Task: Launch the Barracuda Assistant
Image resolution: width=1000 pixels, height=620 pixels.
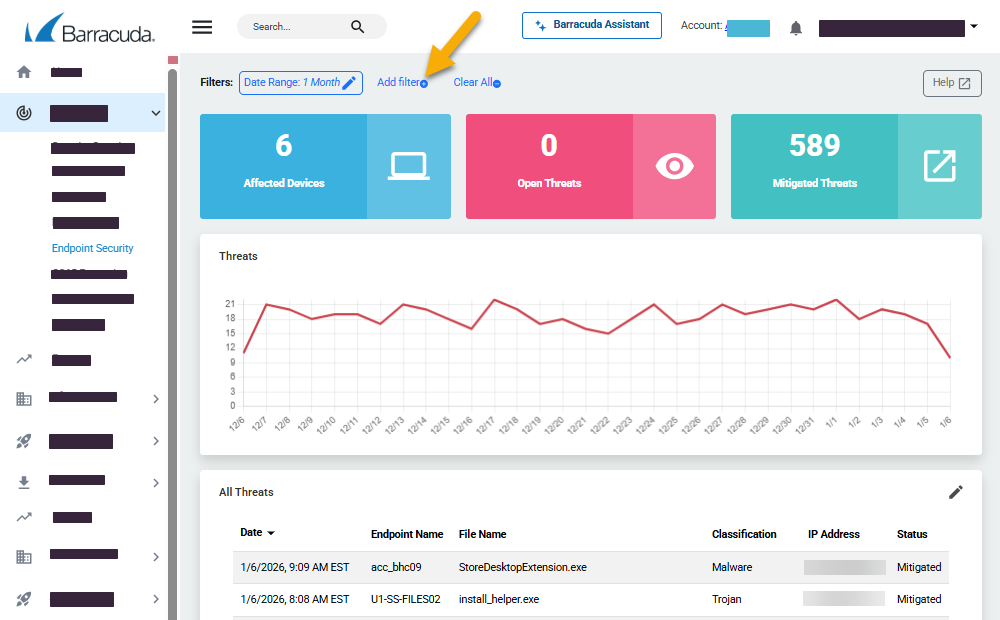Action: (x=591, y=25)
